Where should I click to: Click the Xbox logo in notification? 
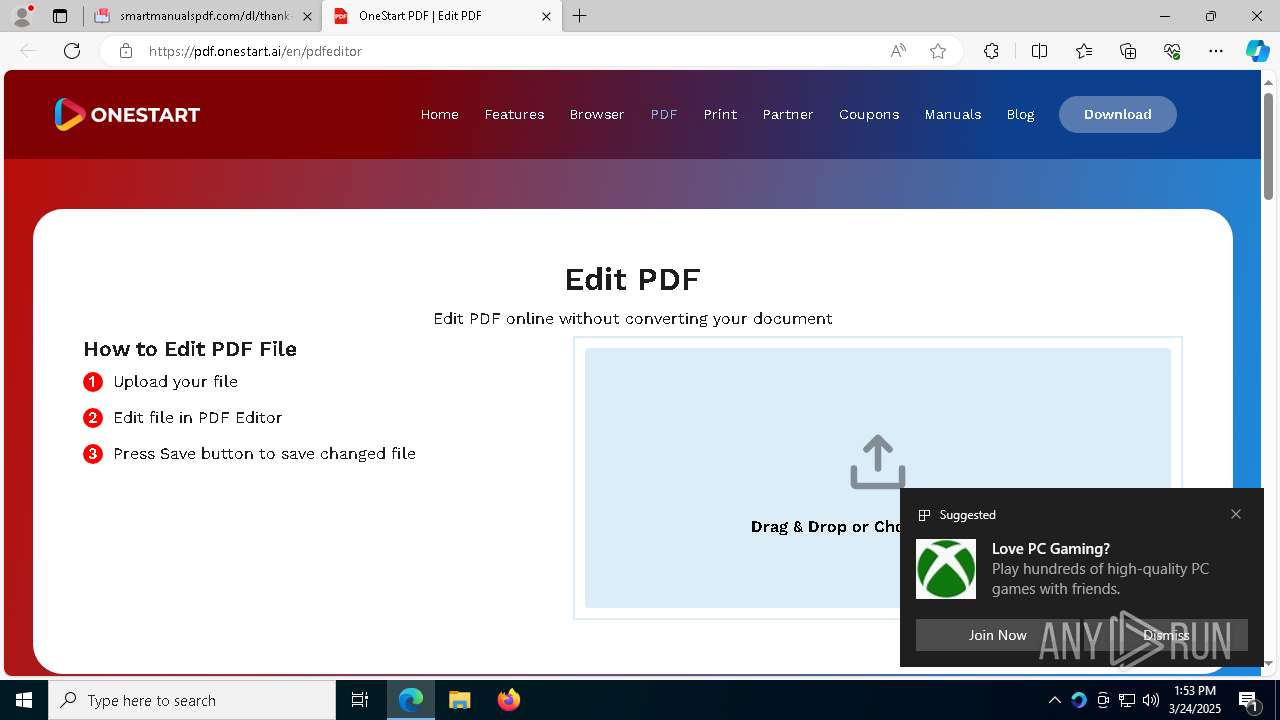click(946, 569)
